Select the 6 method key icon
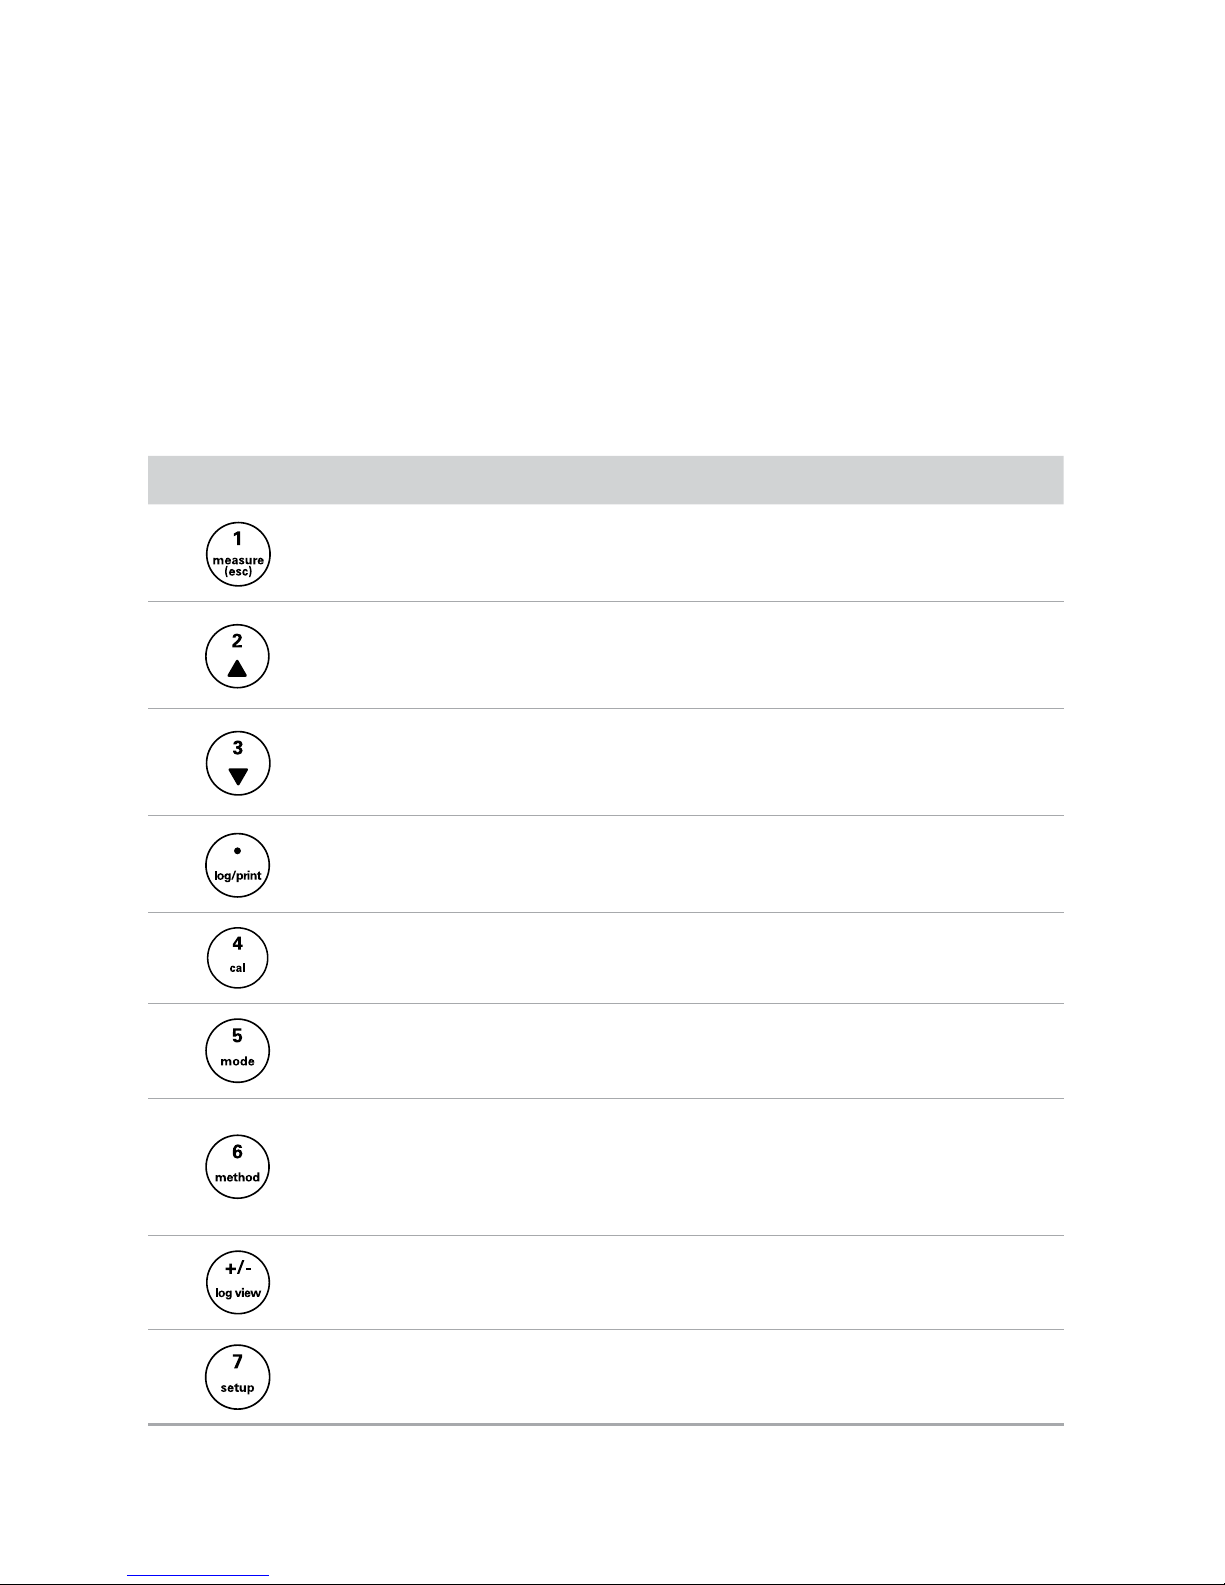This screenshot has height=1585, width=1225. (x=238, y=1166)
